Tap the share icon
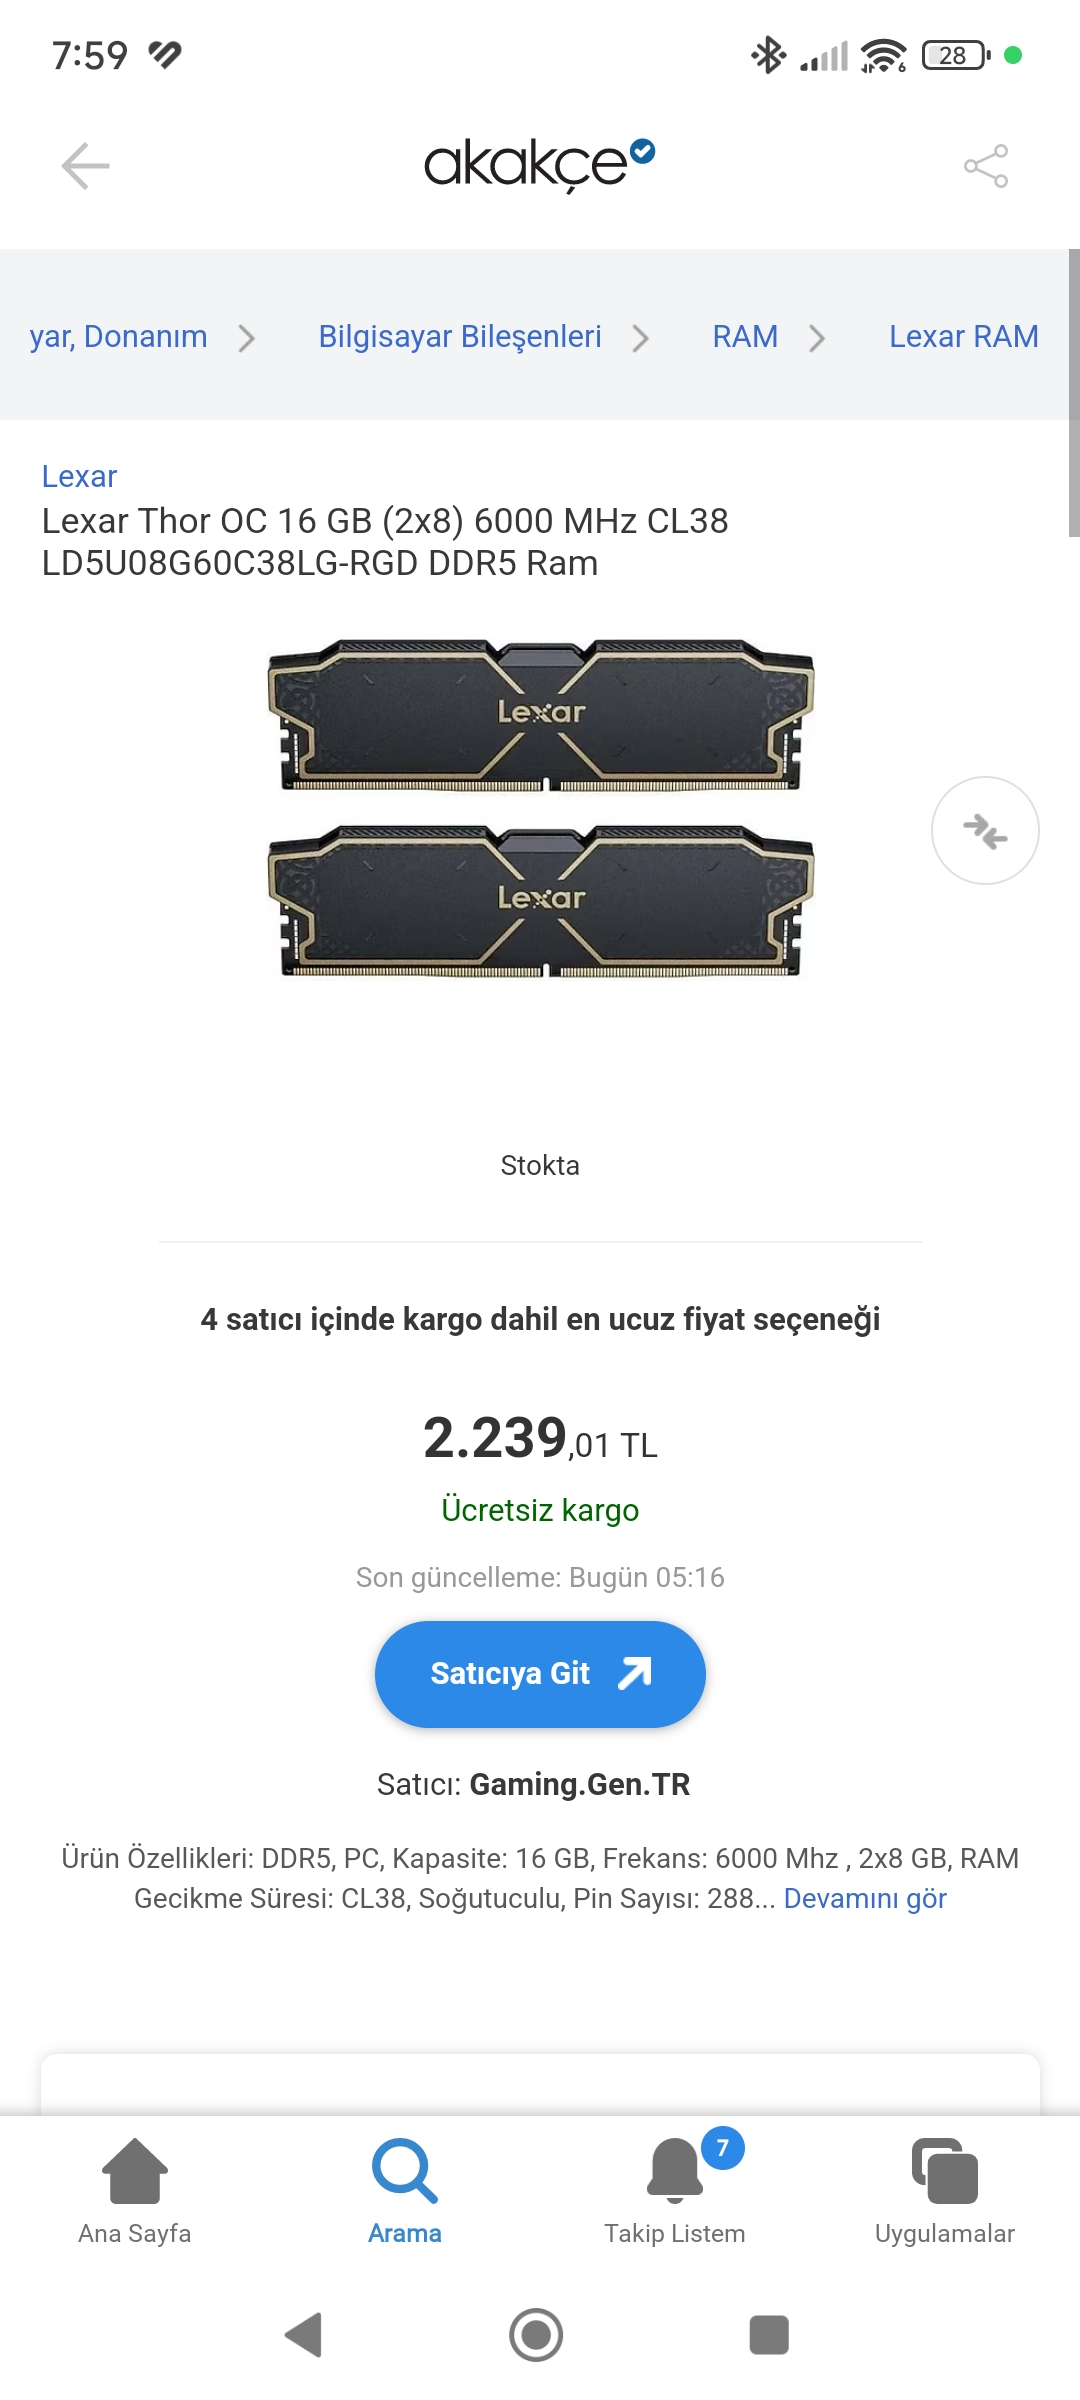This screenshot has width=1080, height=2400. [x=985, y=166]
